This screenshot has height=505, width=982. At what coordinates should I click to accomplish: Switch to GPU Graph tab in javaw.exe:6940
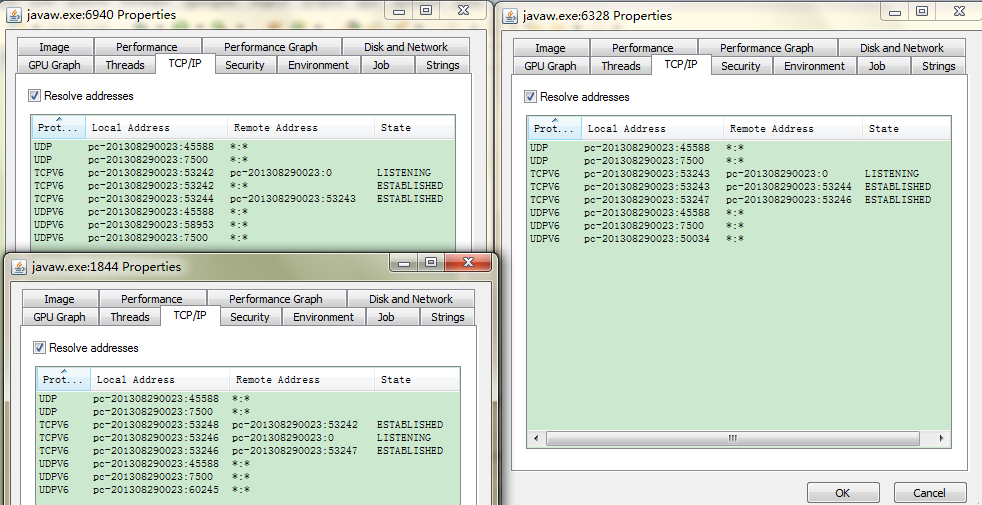point(54,65)
